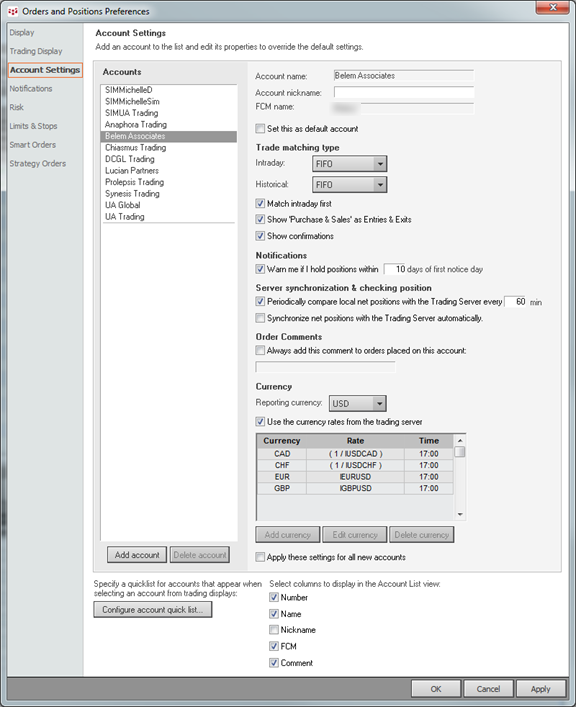The height and width of the screenshot is (707, 576).
Task: Select the CHF currency row
Action: coord(355,465)
